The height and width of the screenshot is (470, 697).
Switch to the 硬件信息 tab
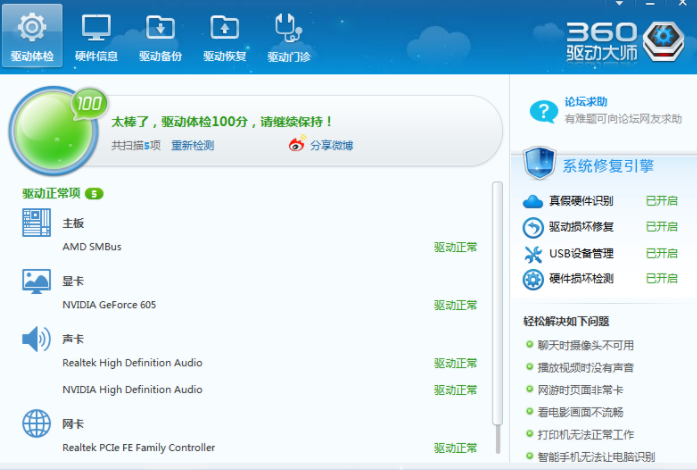pyautogui.click(x=96, y=36)
